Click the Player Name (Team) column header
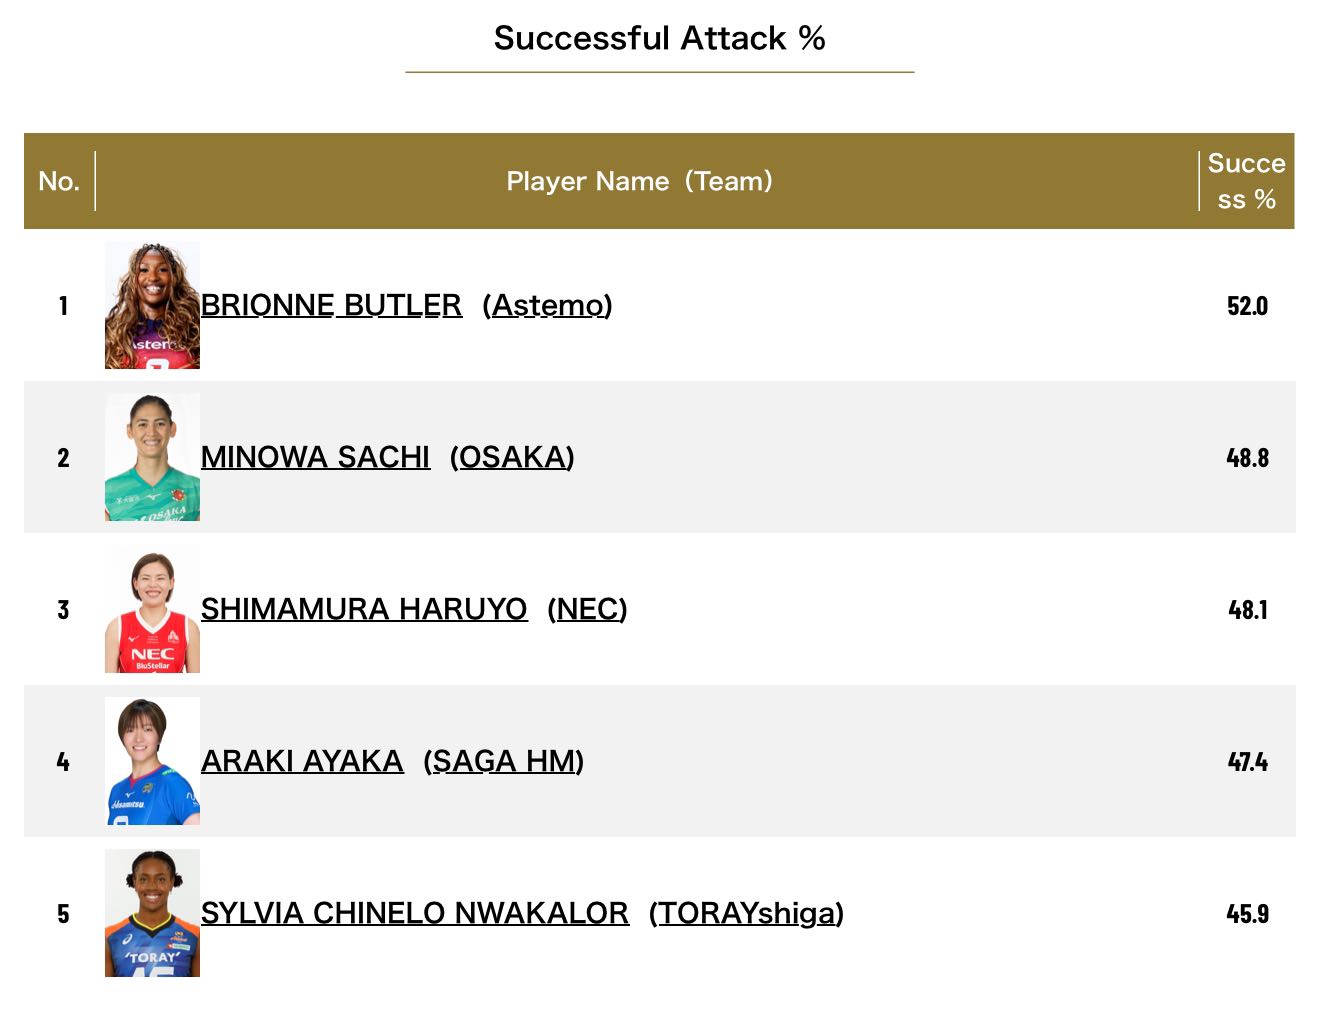The width and height of the screenshot is (1320, 1024). pyautogui.click(x=640, y=181)
